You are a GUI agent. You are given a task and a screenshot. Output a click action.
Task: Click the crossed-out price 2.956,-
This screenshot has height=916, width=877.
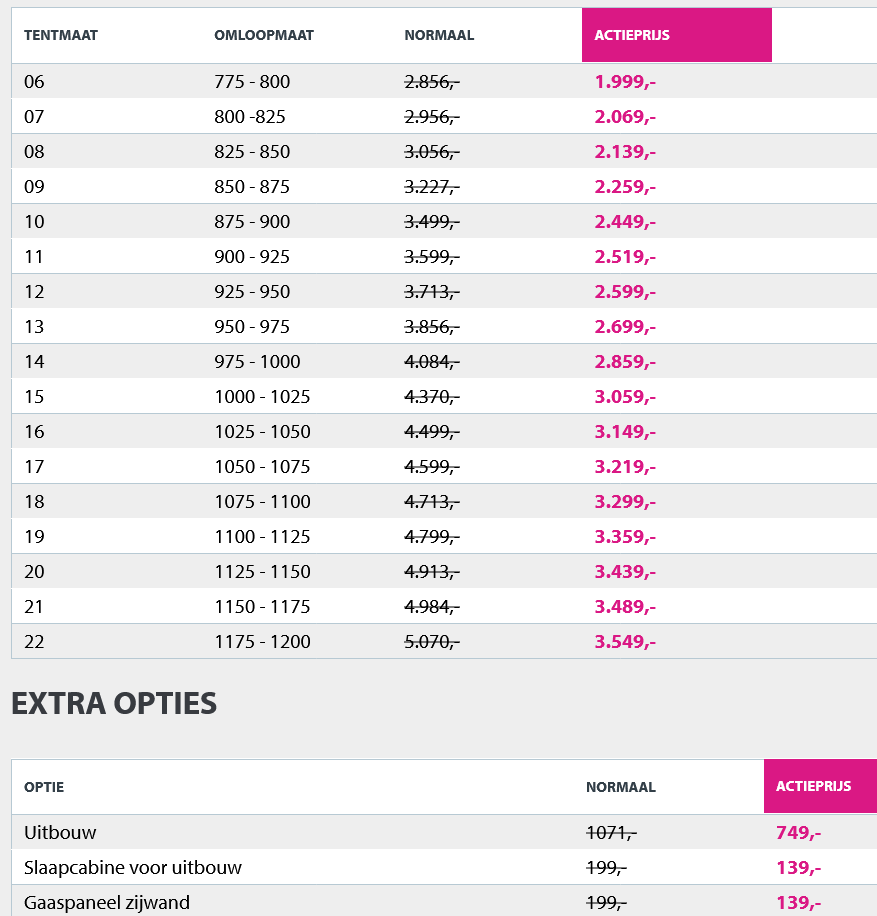click(x=432, y=117)
